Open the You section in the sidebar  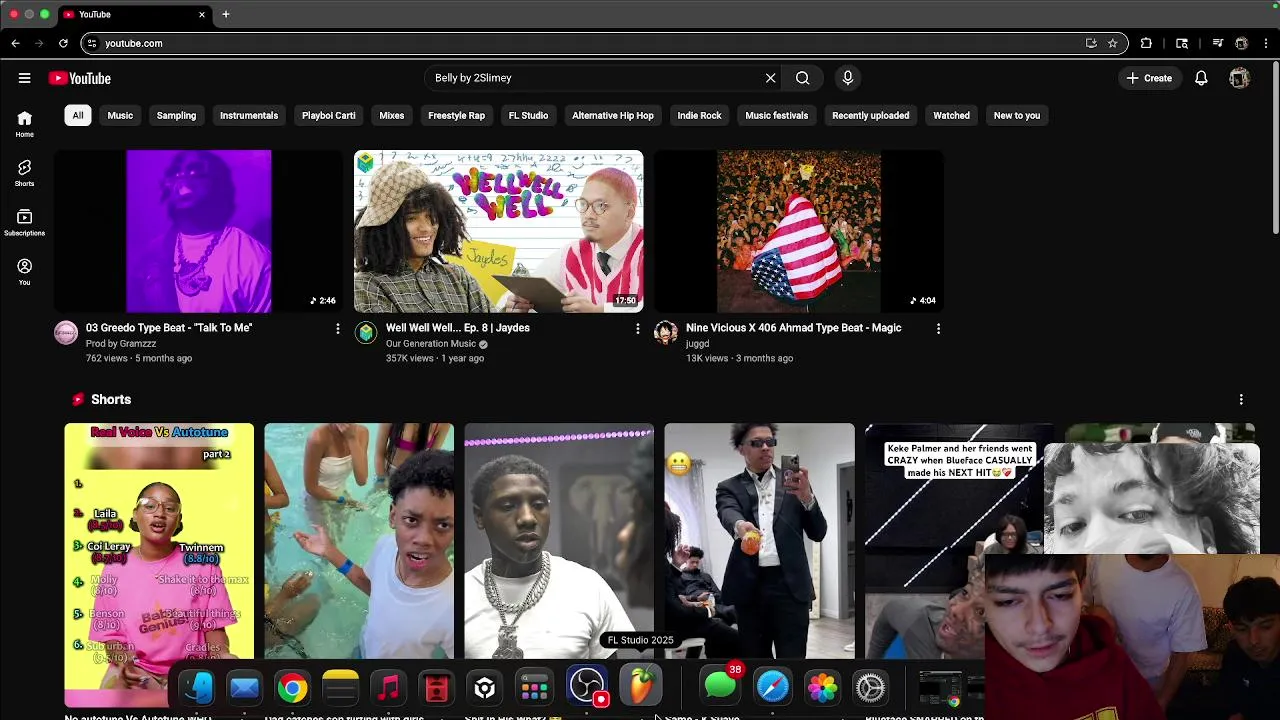[24, 271]
